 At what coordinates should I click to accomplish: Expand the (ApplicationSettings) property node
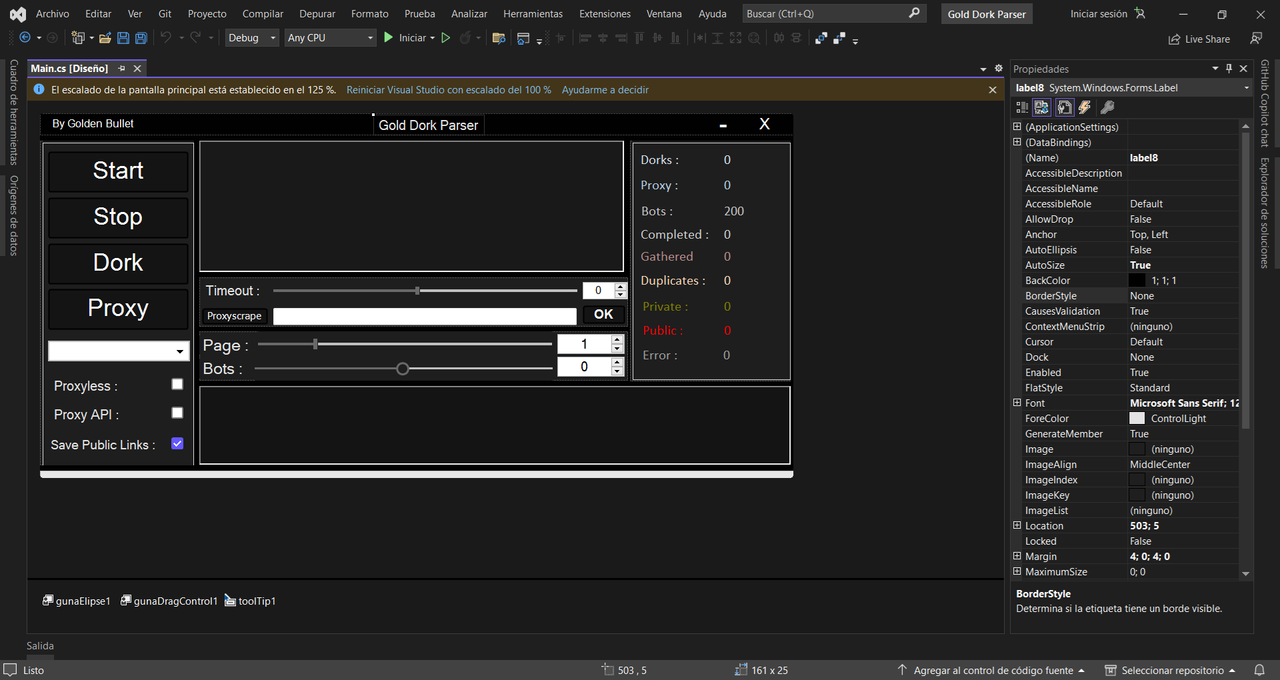point(1017,127)
